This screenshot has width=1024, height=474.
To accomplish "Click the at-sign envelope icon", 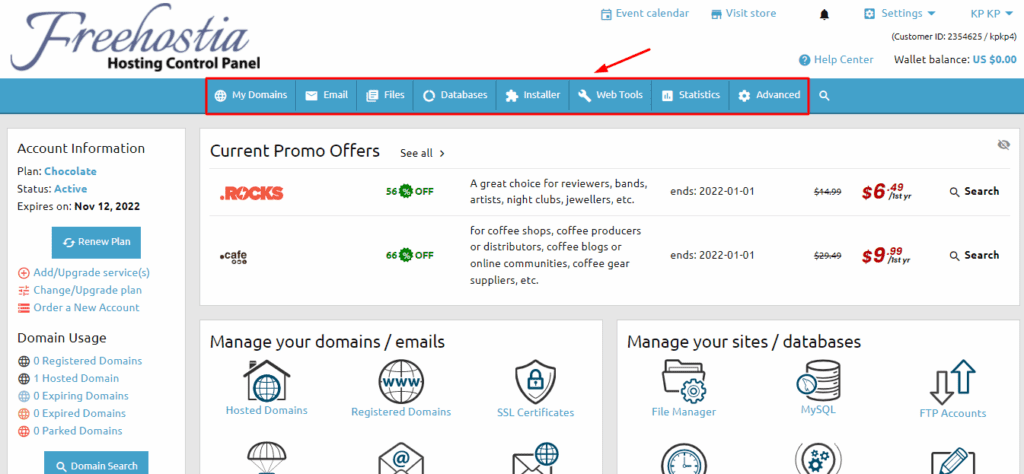I will pos(400,458).
